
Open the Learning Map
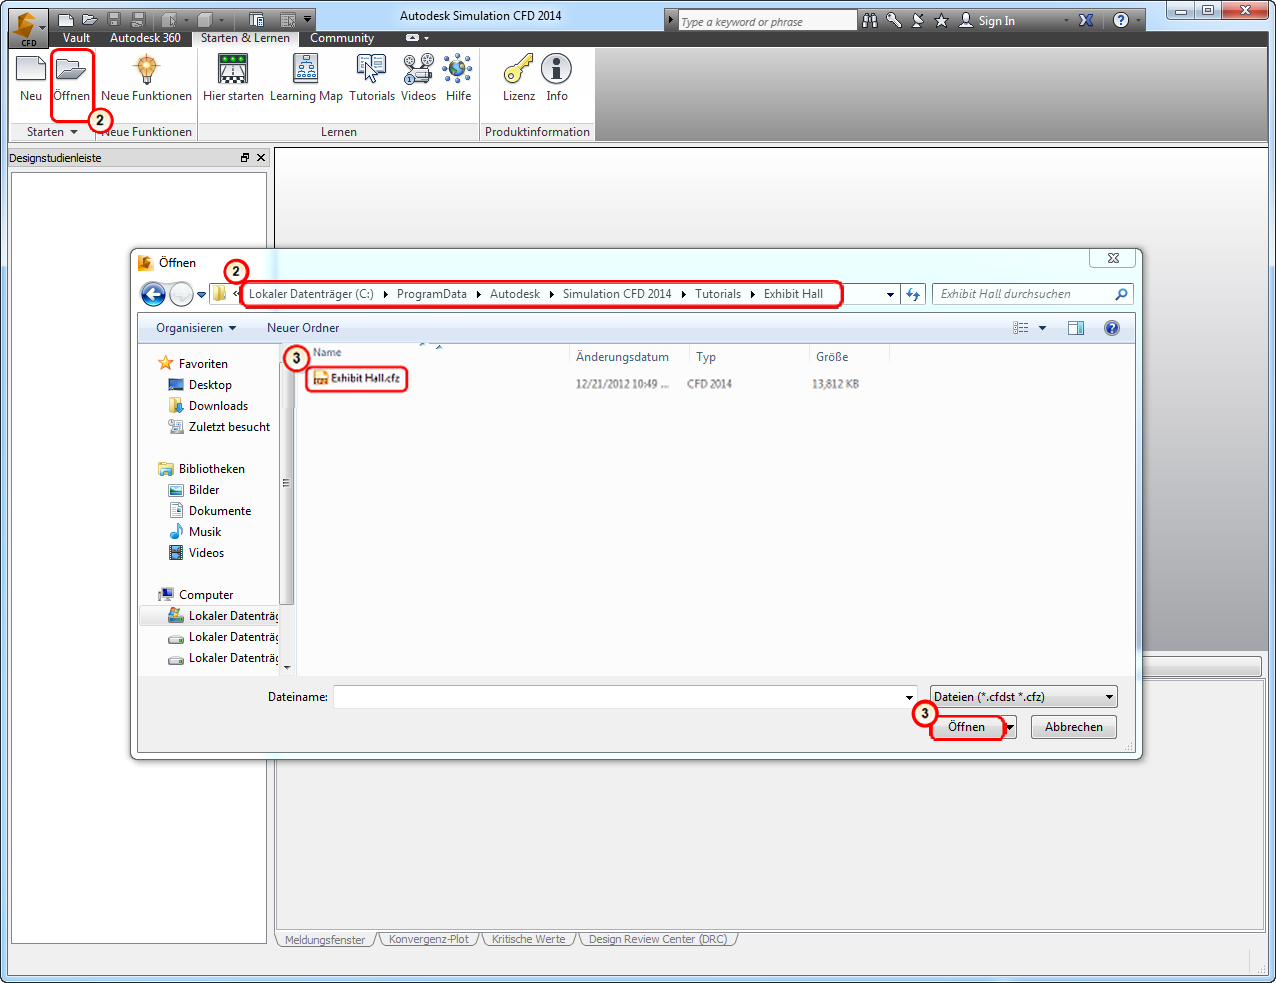pyautogui.click(x=306, y=79)
